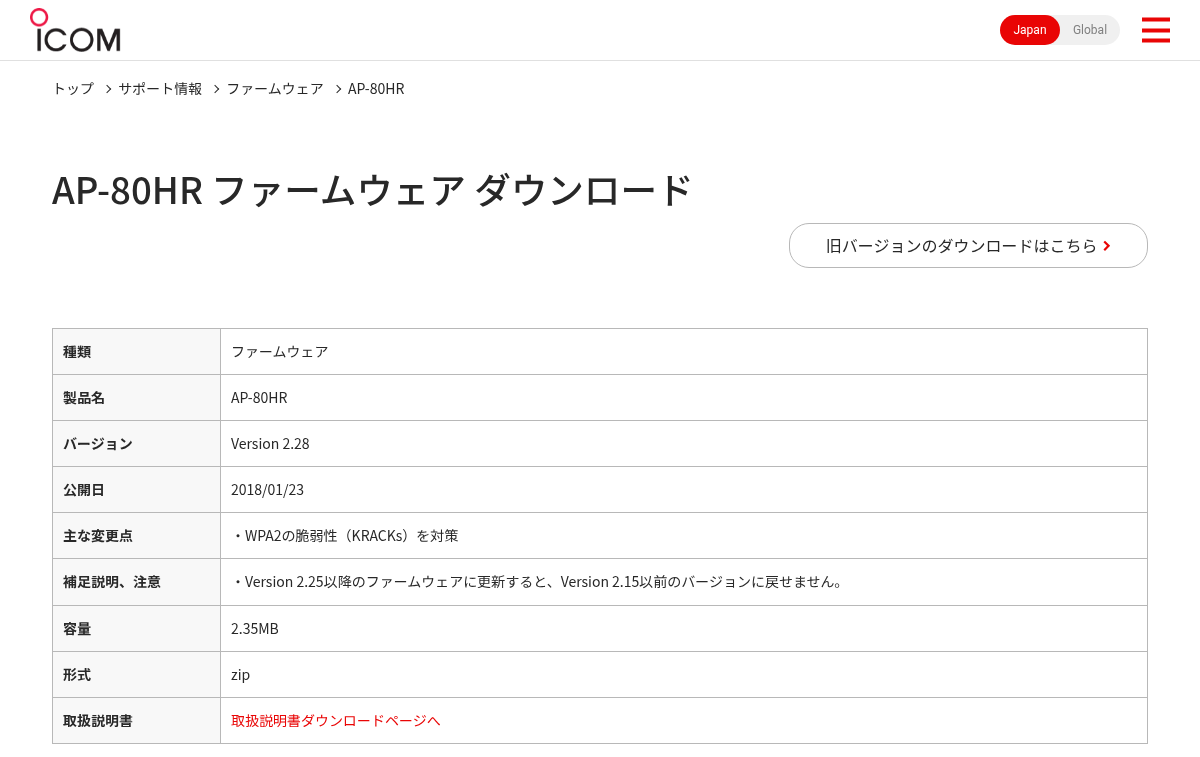Select the ファームウェア value in the table
This screenshot has width=1200, height=757.
(279, 351)
